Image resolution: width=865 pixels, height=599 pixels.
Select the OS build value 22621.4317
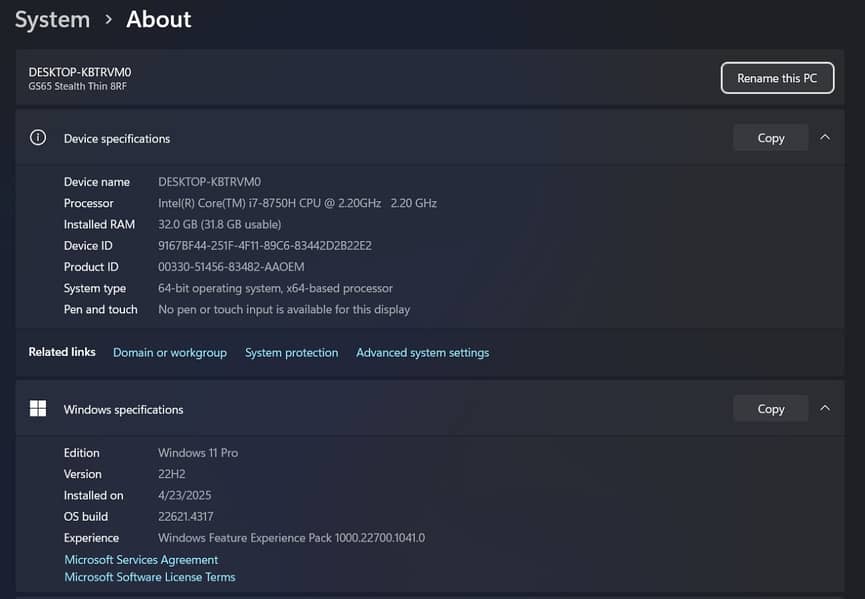coord(186,517)
